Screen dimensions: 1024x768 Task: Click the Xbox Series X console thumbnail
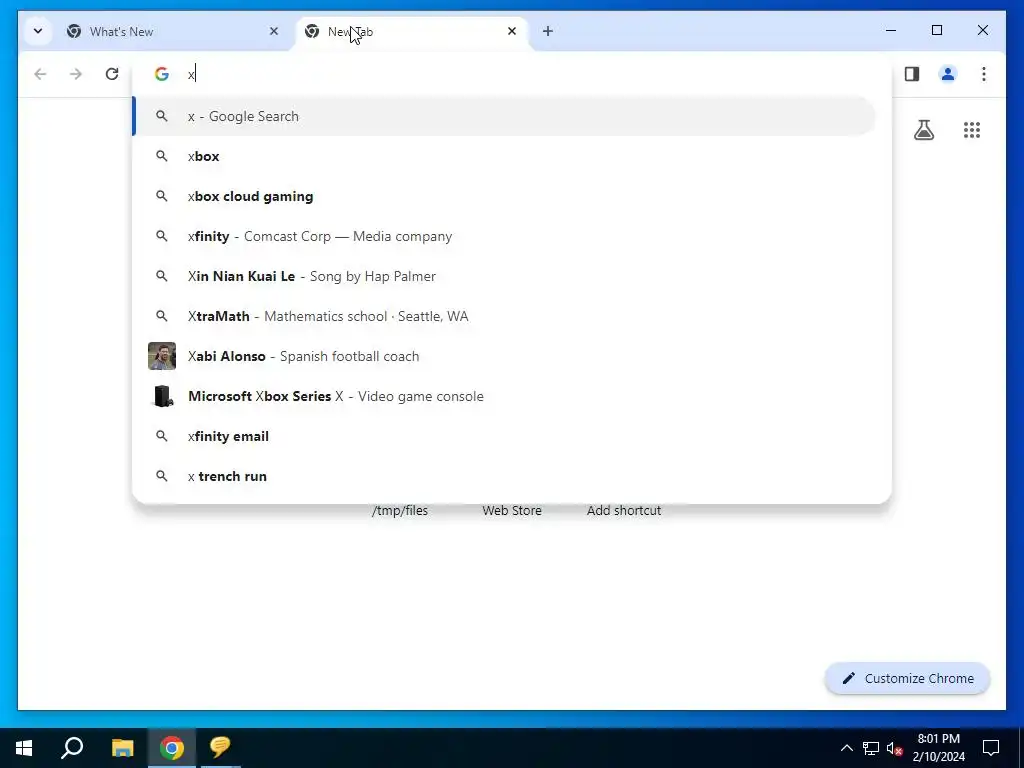pyautogui.click(x=162, y=396)
